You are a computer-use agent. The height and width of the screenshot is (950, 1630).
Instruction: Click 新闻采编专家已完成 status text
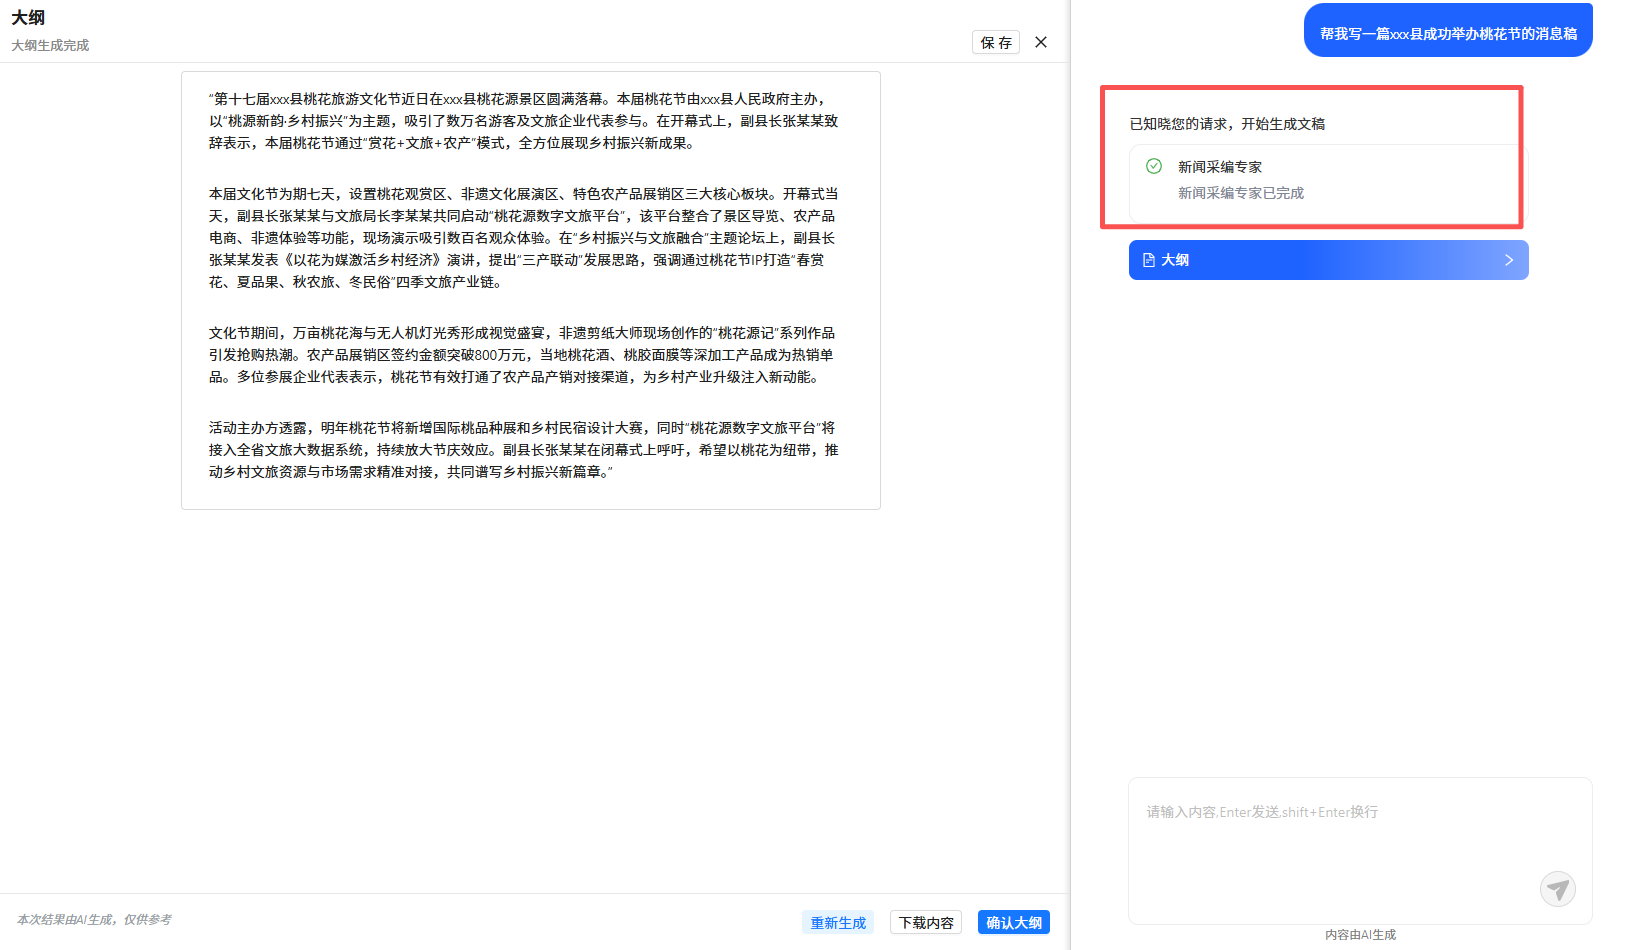tap(1240, 193)
